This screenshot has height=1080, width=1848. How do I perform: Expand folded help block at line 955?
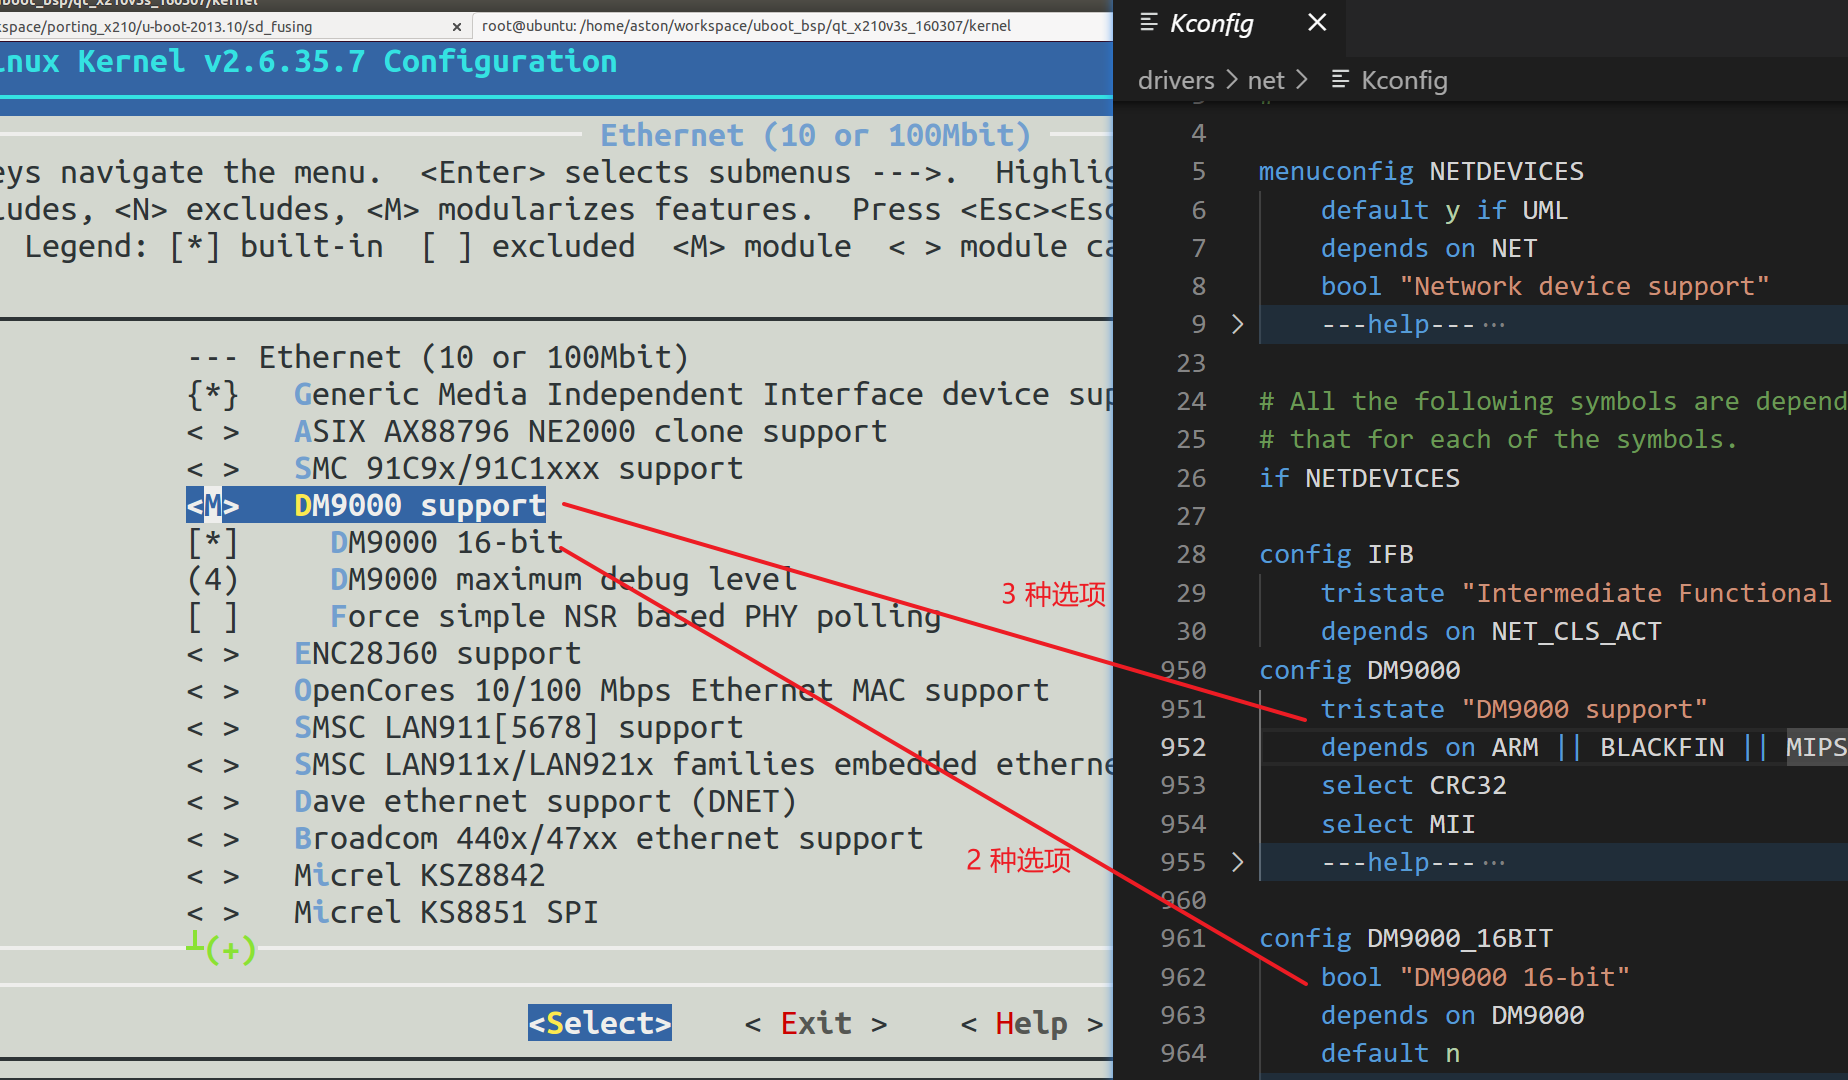[1237, 862]
